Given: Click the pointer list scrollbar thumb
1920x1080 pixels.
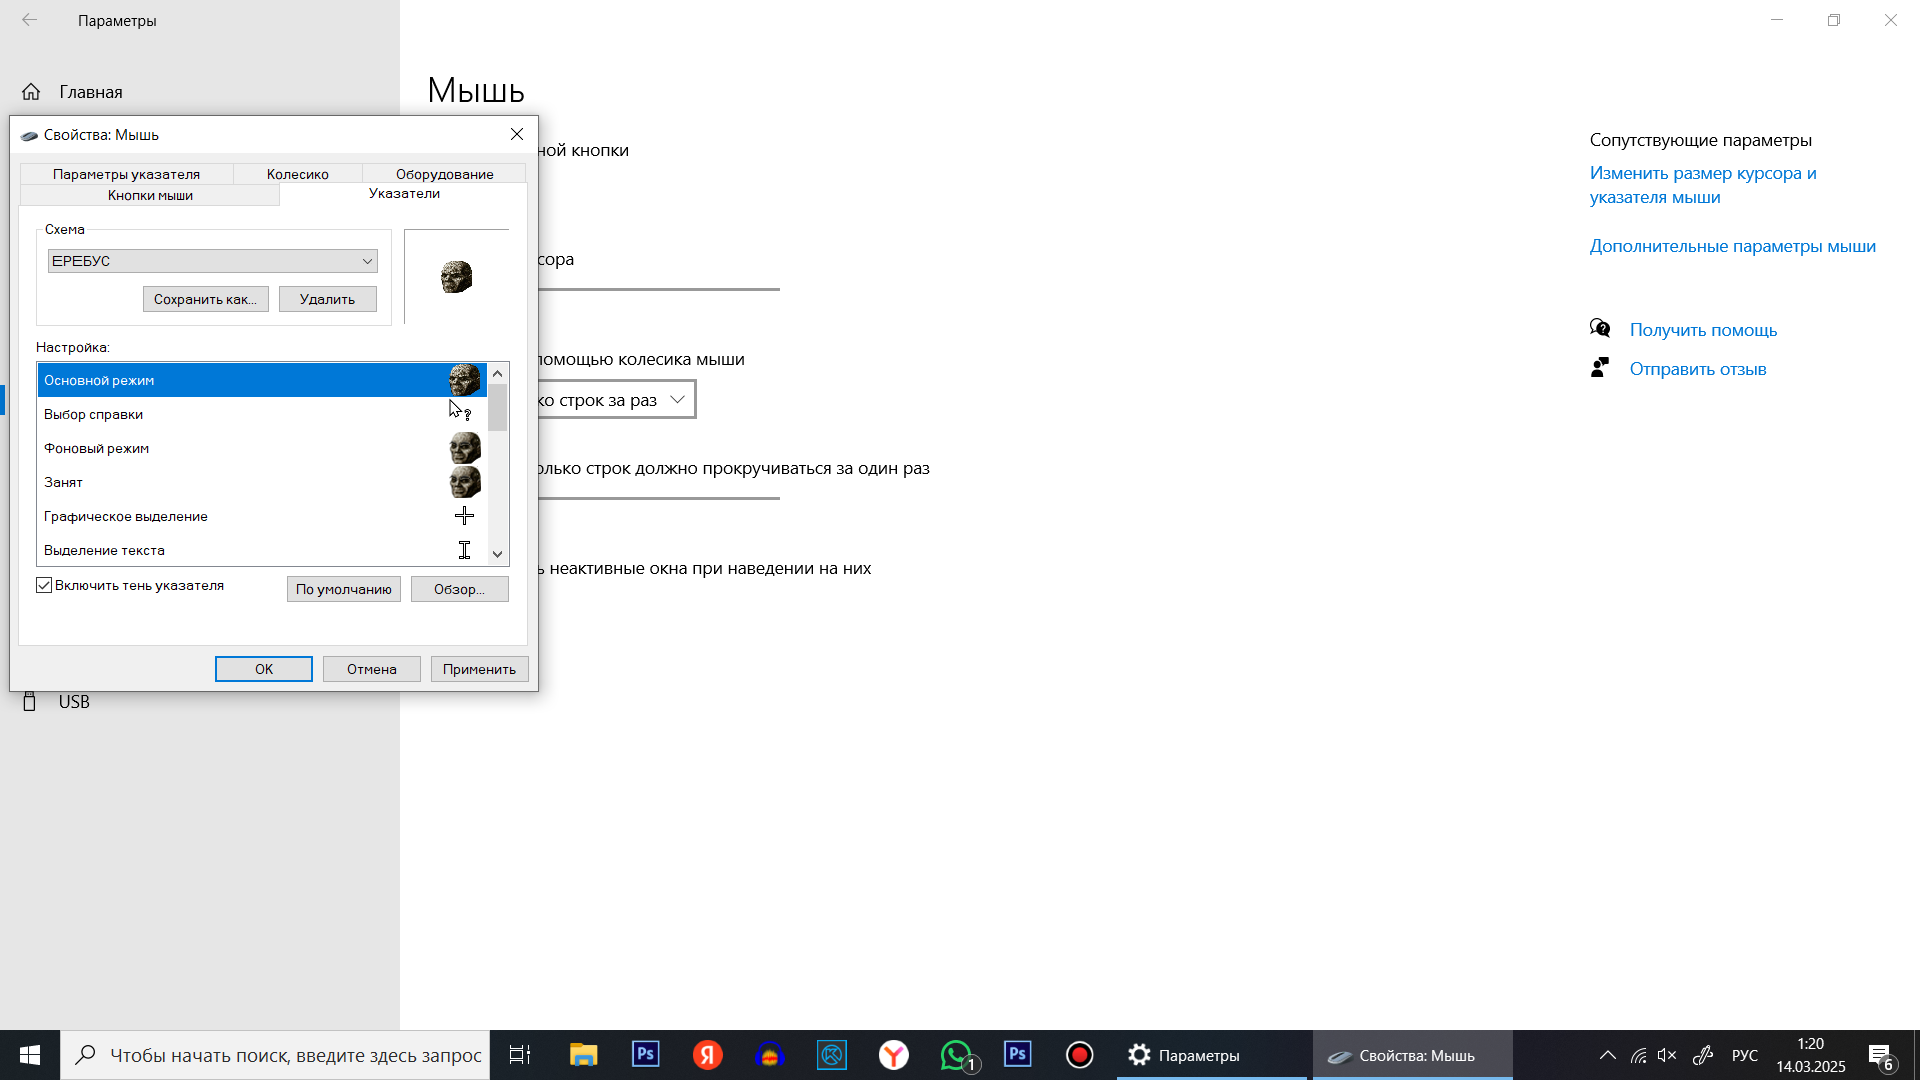Looking at the screenshot, I should [x=497, y=406].
